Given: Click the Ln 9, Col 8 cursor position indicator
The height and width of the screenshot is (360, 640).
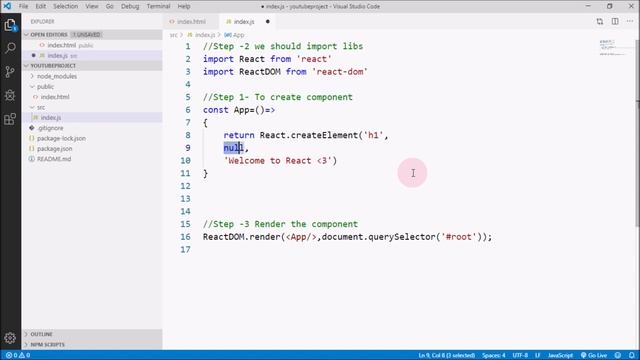Looking at the screenshot, I should 447,355.
